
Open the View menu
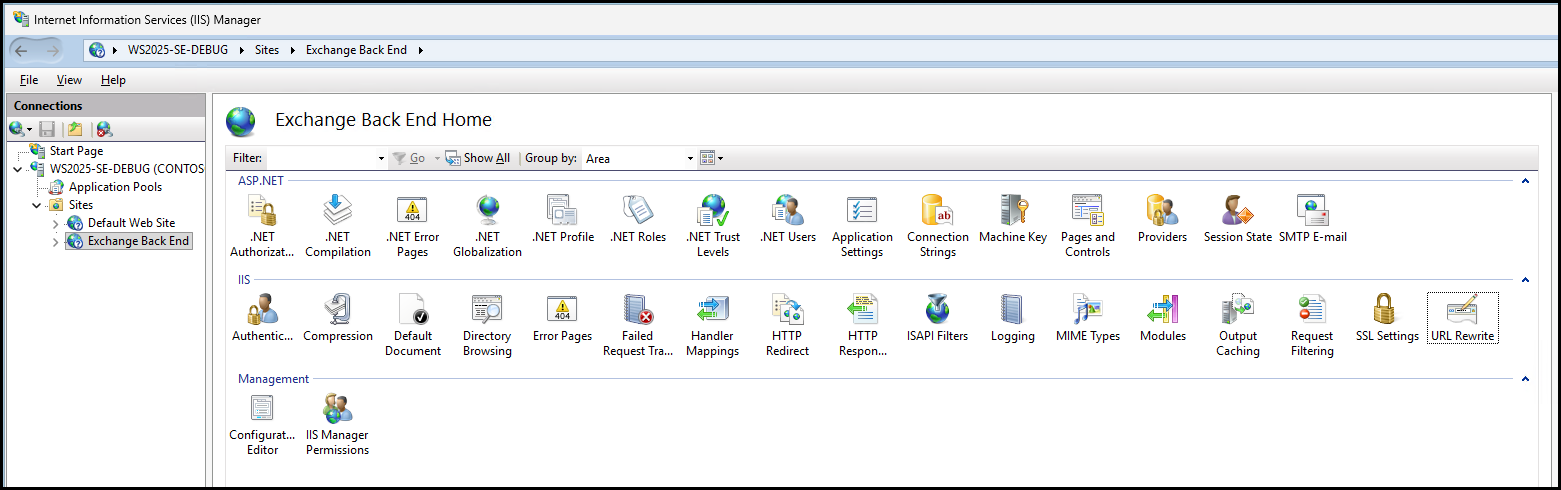point(69,80)
